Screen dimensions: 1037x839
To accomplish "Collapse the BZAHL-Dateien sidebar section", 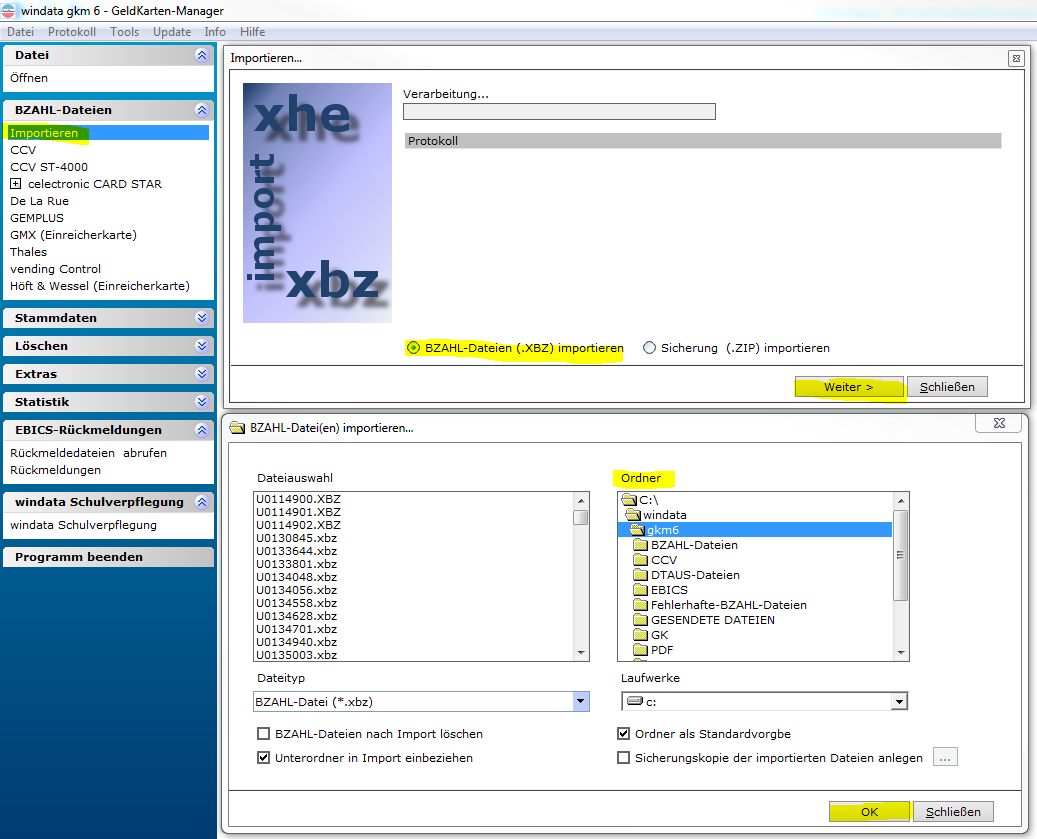I will 202,110.
